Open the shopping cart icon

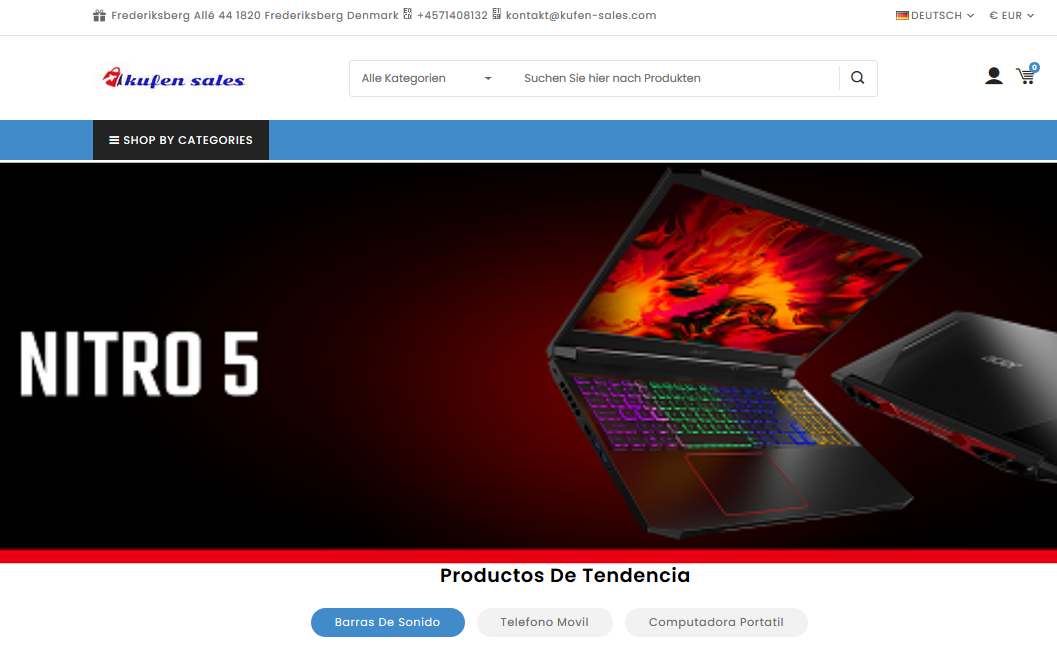pos(1025,76)
